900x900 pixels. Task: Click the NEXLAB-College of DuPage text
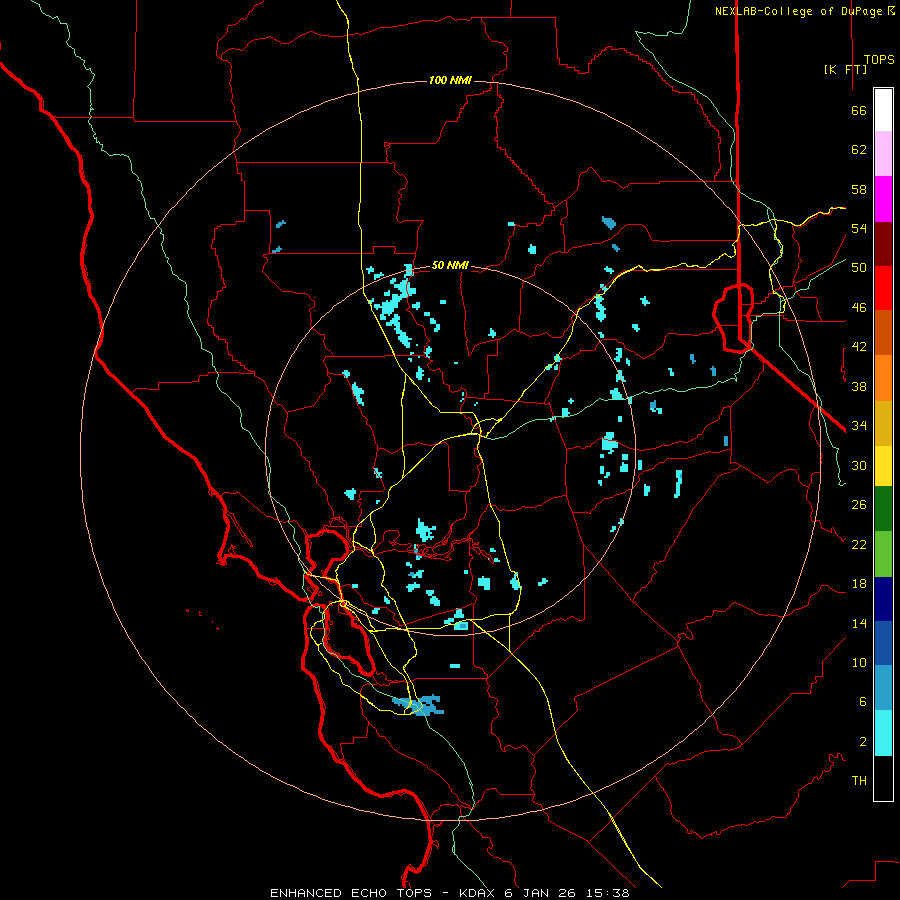(x=800, y=11)
